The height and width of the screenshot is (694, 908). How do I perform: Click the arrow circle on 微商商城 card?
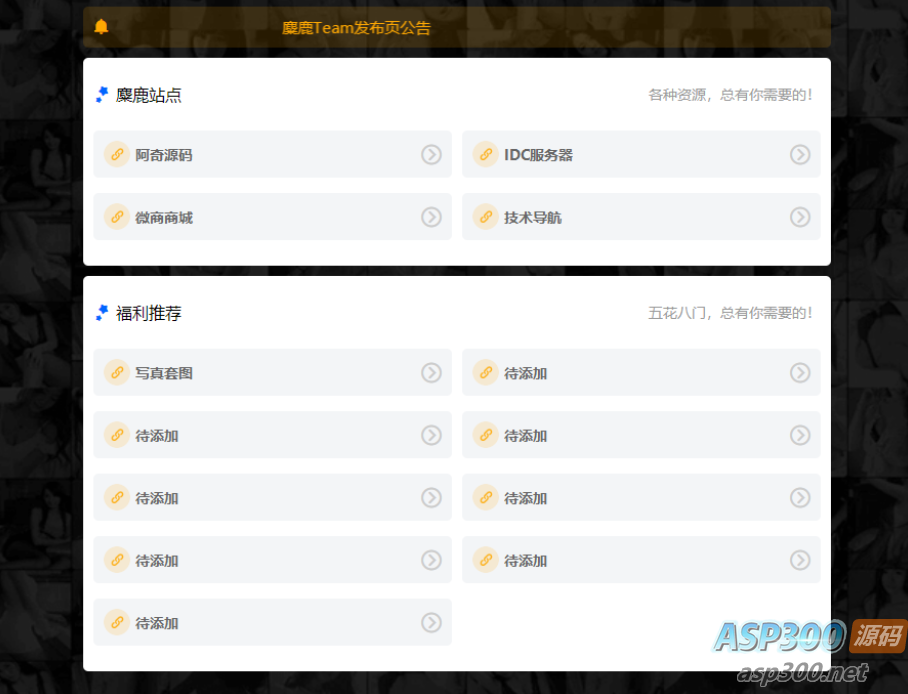coord(431,217)
